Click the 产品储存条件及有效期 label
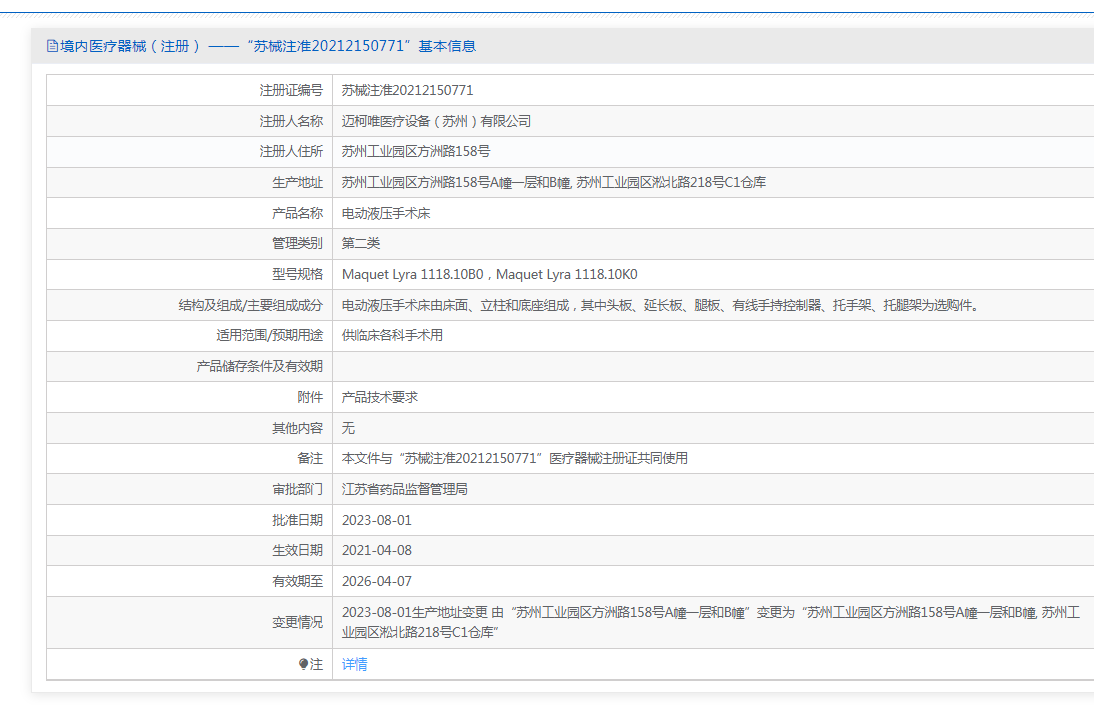The height and width of the screenshot is (705, 1094). pos(260,366)
